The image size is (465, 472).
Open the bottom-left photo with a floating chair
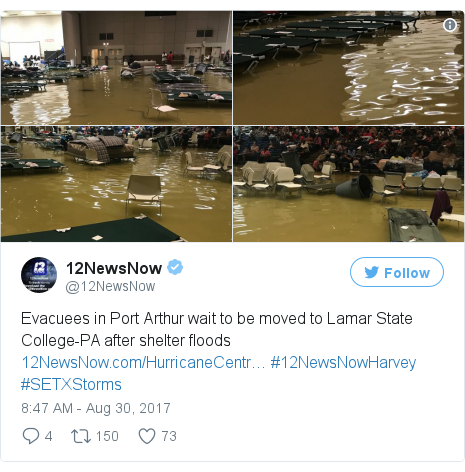116,184
